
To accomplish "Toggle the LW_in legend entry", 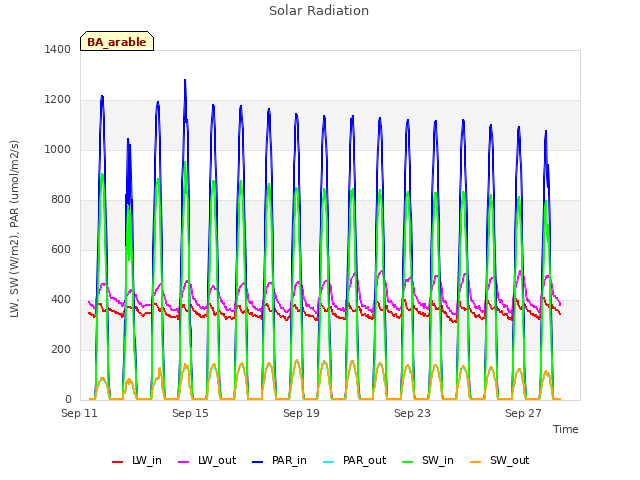I will 137,461.
